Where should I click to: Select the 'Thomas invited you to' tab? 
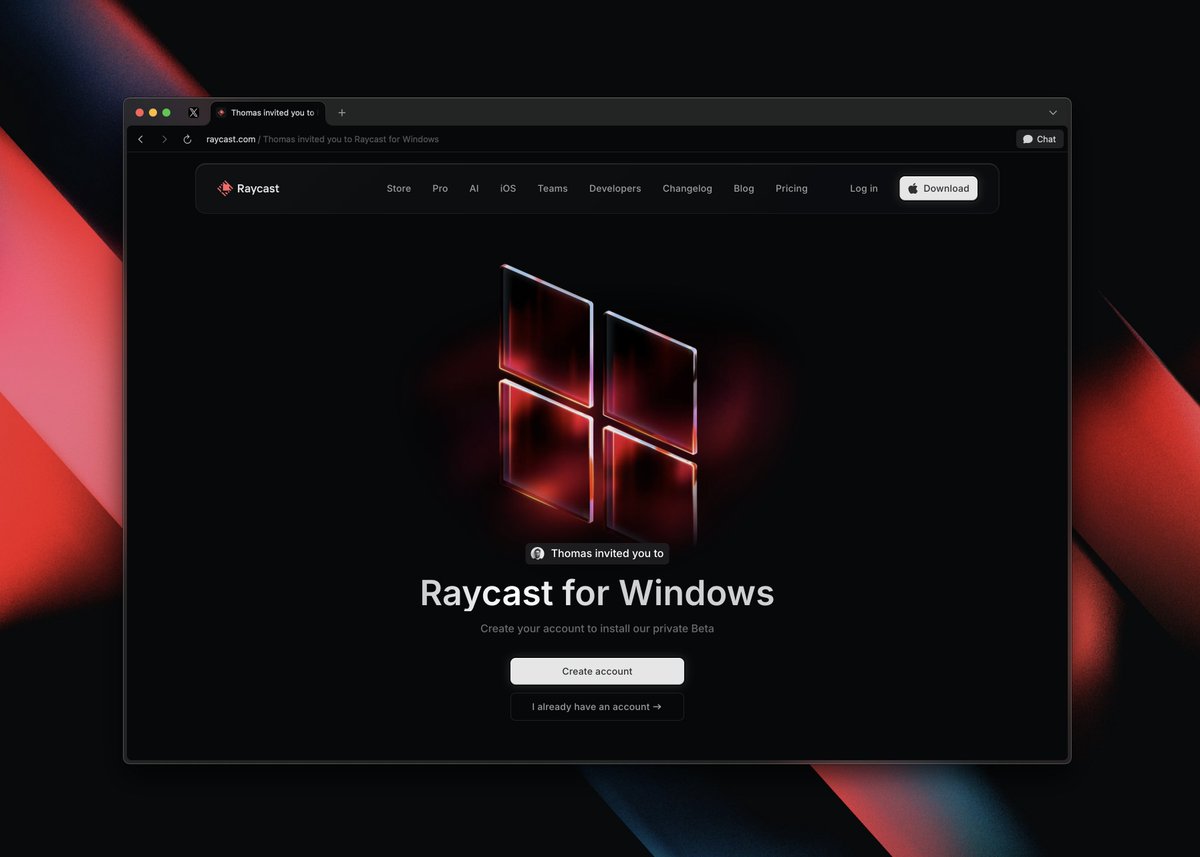click(x=270, y=113)
